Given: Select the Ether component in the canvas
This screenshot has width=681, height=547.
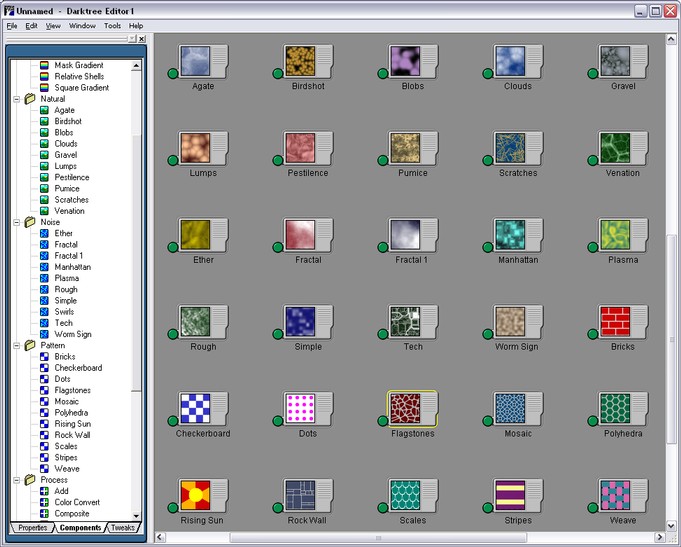Looking at the screenshot, I should pyautogui.click(x=203, y=235).
